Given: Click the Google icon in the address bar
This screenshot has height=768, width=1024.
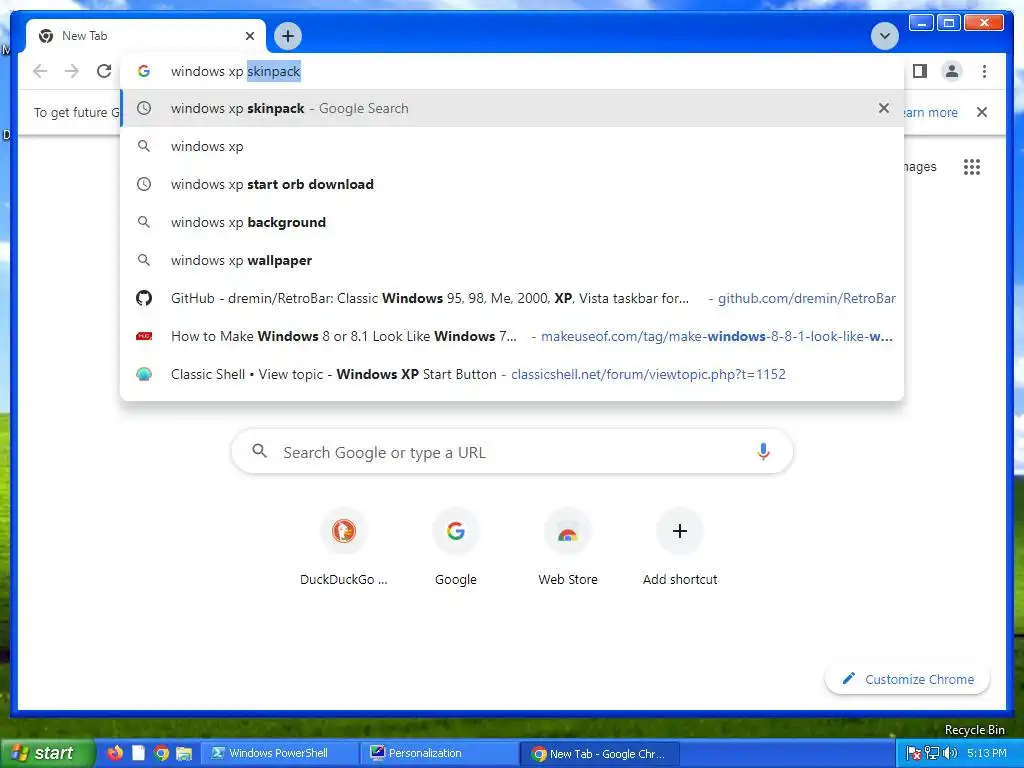Looking at the screenshot, I should (x=144, y=71).
